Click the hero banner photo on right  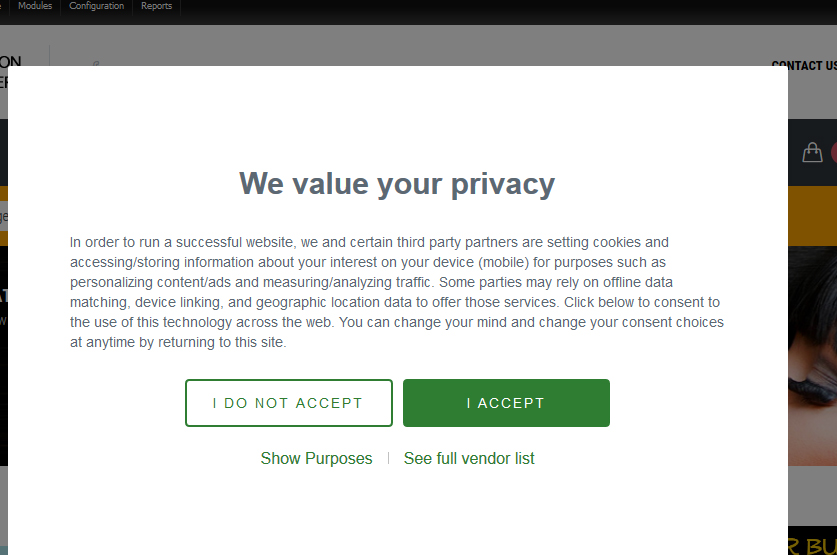point(812,350)
